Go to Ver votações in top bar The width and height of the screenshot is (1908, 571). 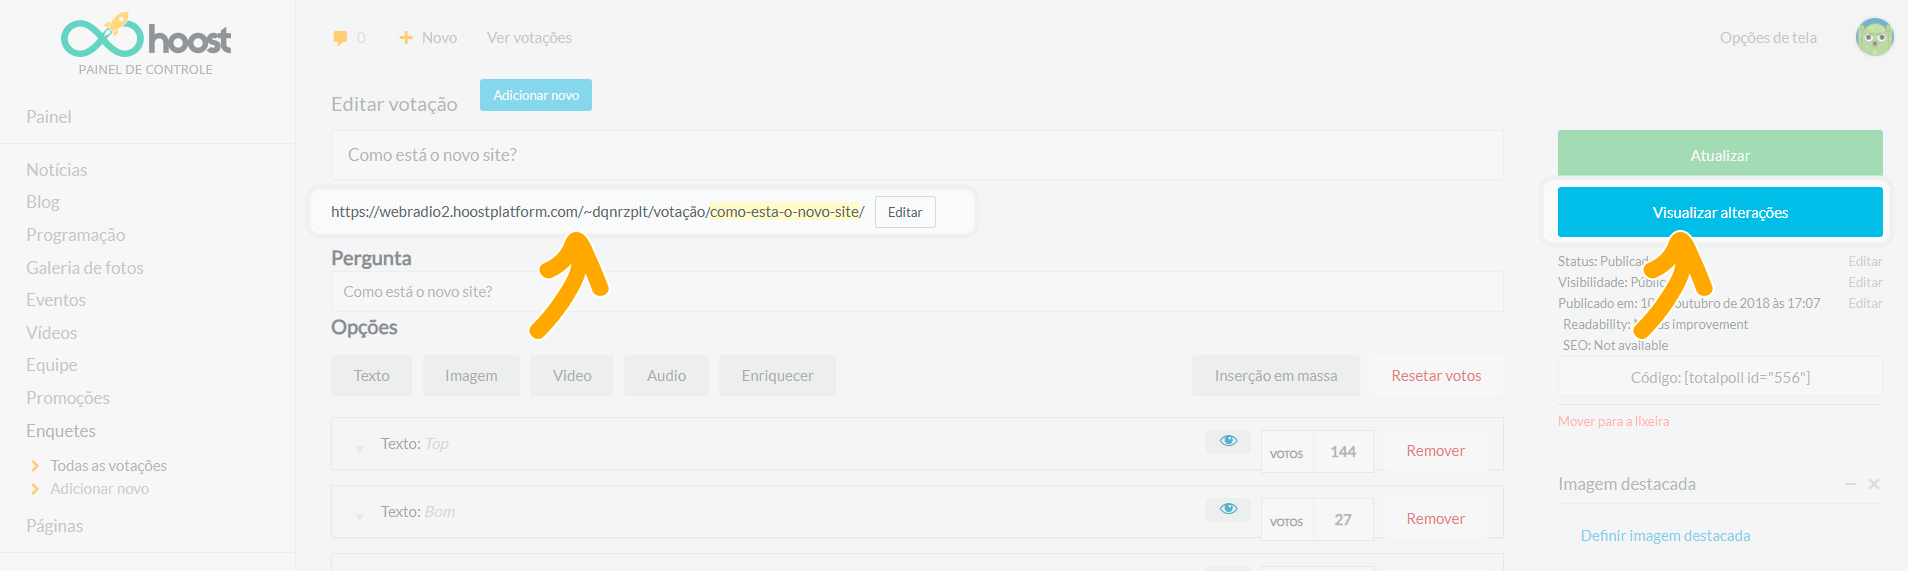529,38
